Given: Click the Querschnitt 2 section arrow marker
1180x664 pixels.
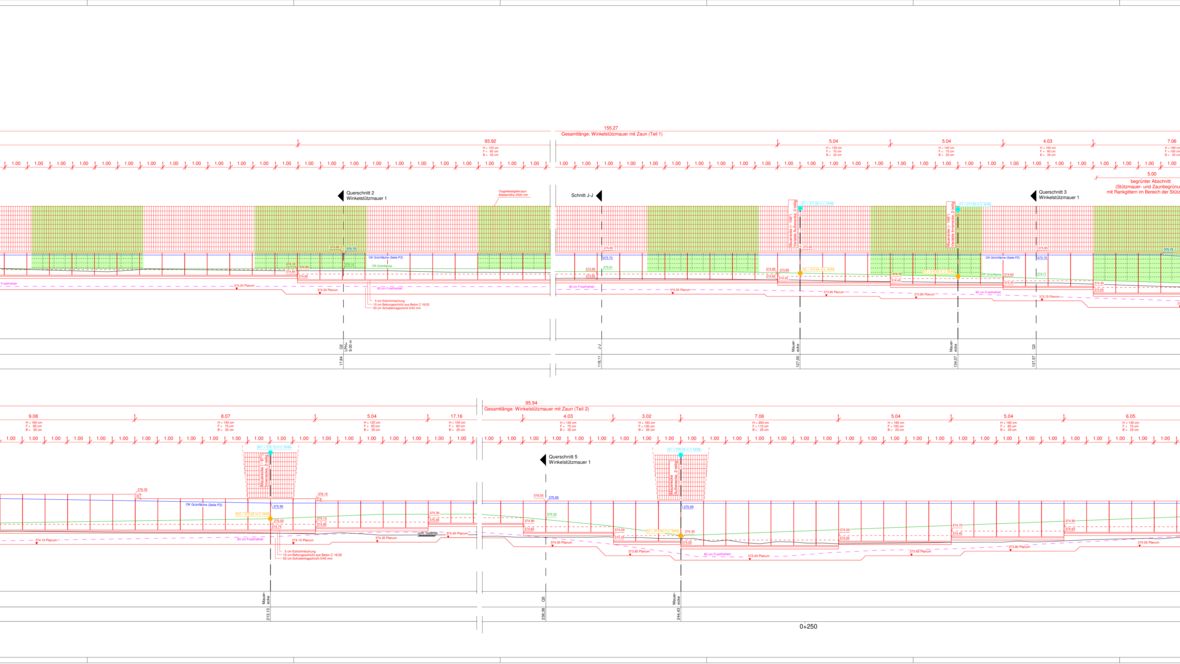Looking at the screenshot, I should pos(340,196).
